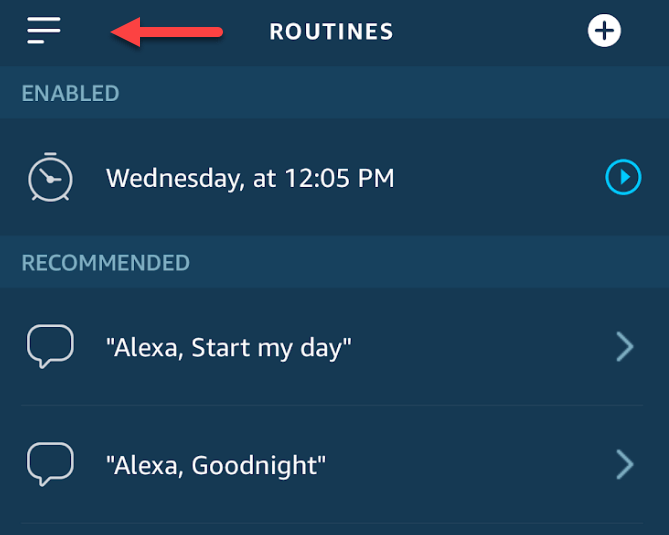Add a new routine with plus icon
Image resolution: width=669 pixels, height=535 pixels.
(604, 31)
